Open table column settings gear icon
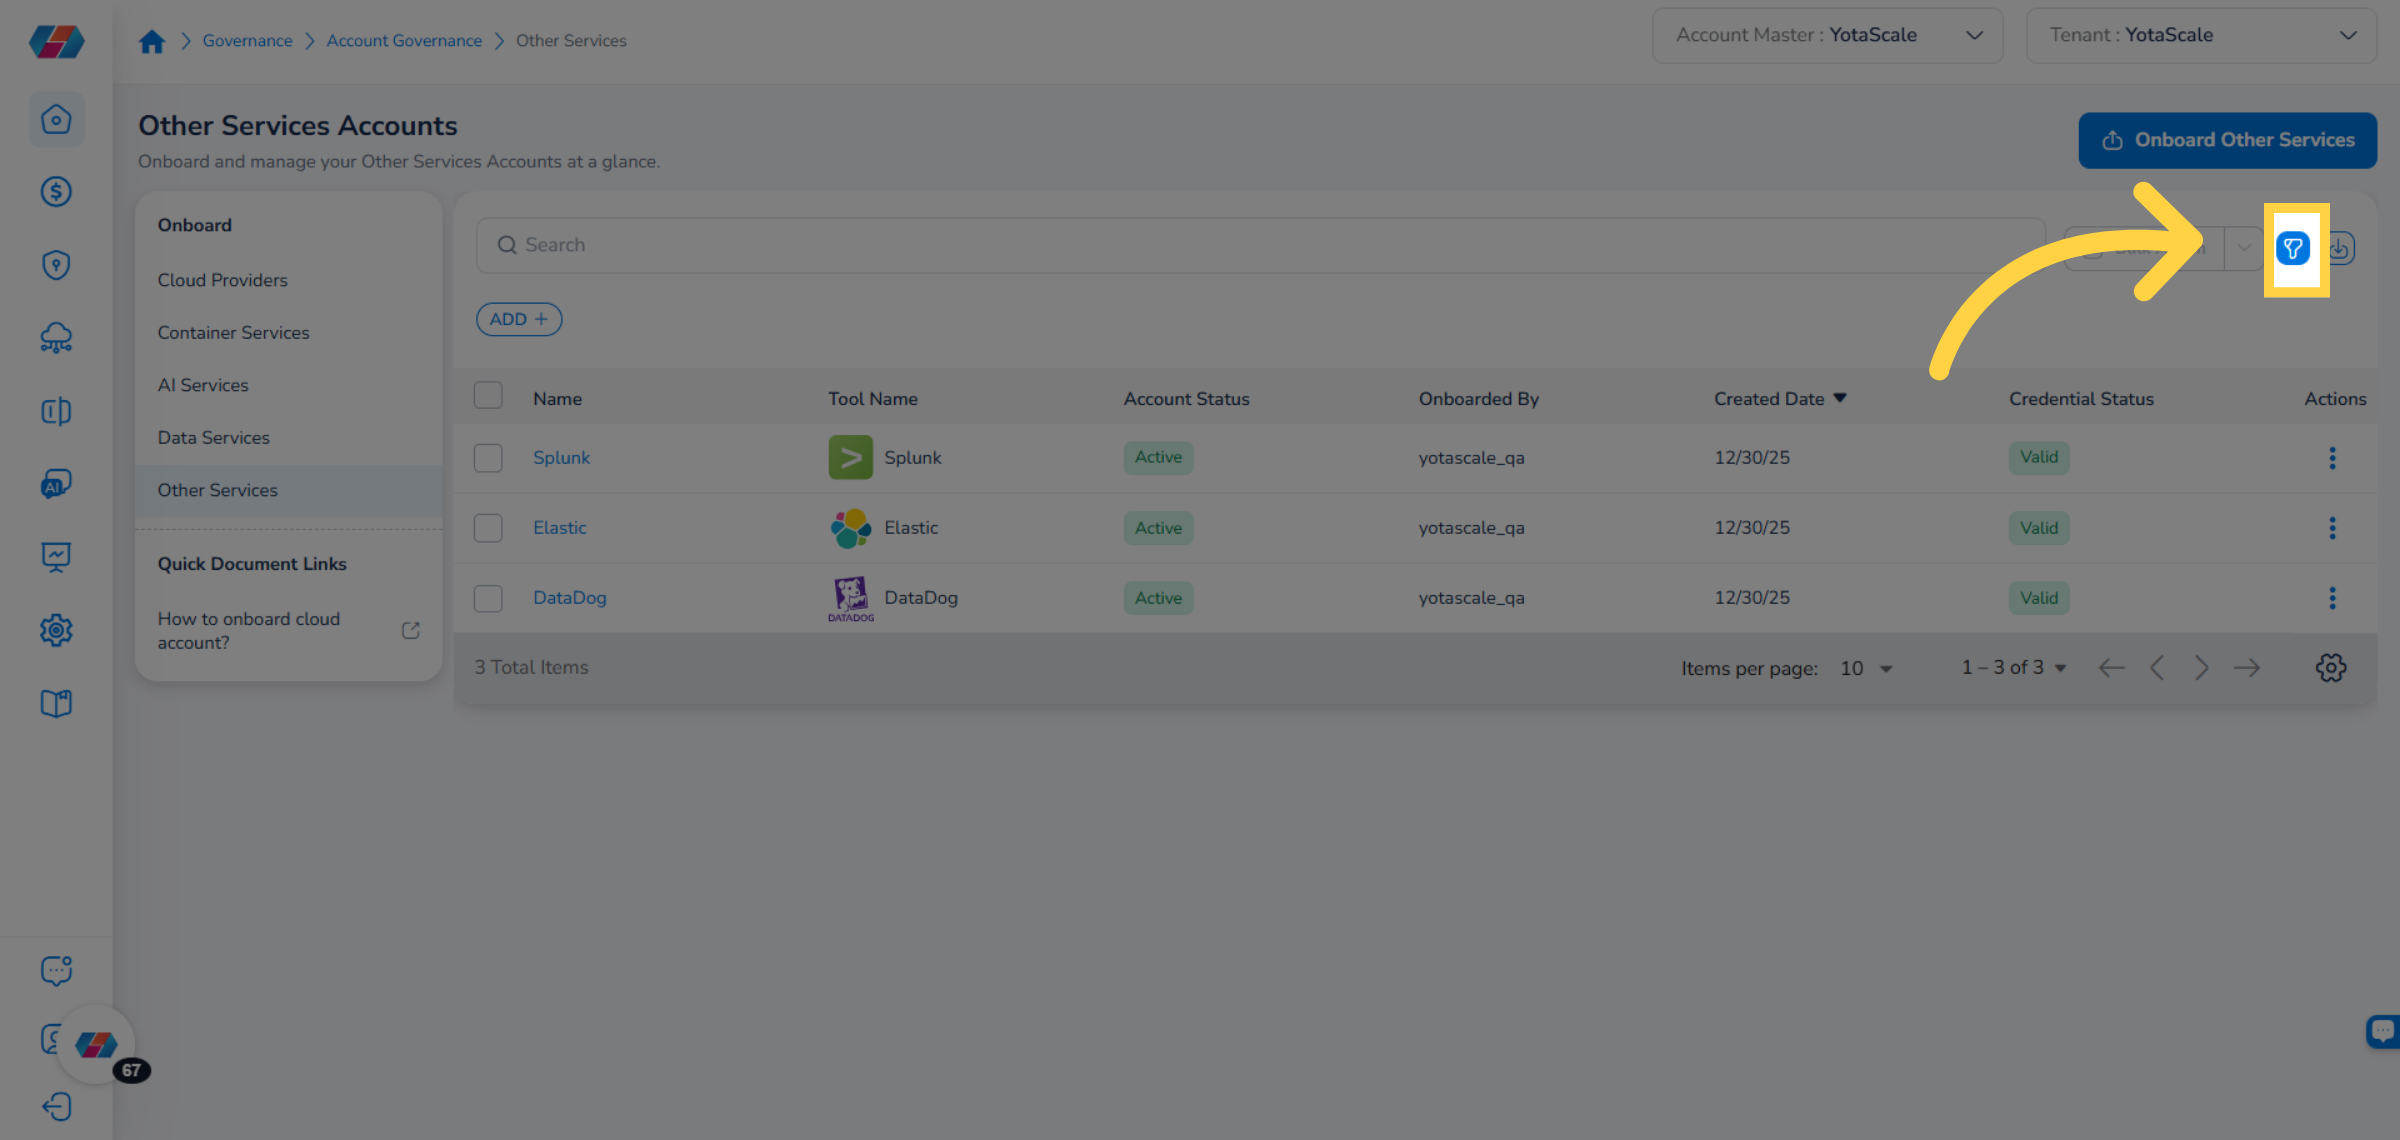 click(2331, 668)
